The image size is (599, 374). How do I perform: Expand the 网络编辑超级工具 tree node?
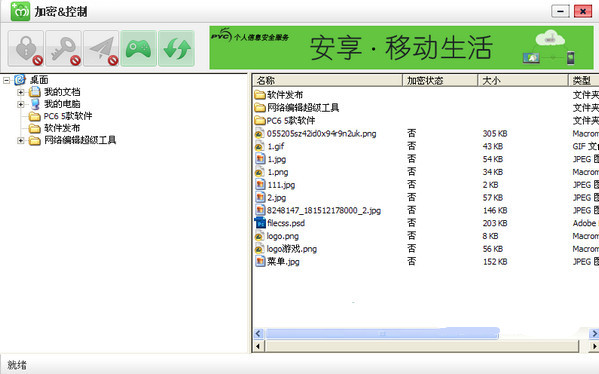click(x=21, y=141)
